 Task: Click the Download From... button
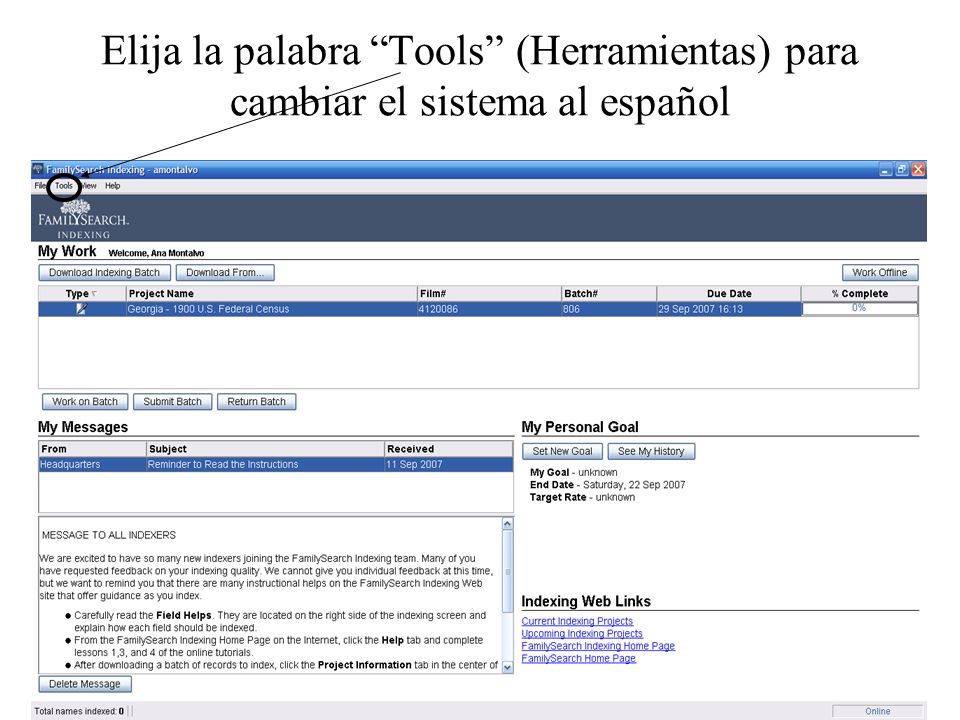tap(225, 273)
